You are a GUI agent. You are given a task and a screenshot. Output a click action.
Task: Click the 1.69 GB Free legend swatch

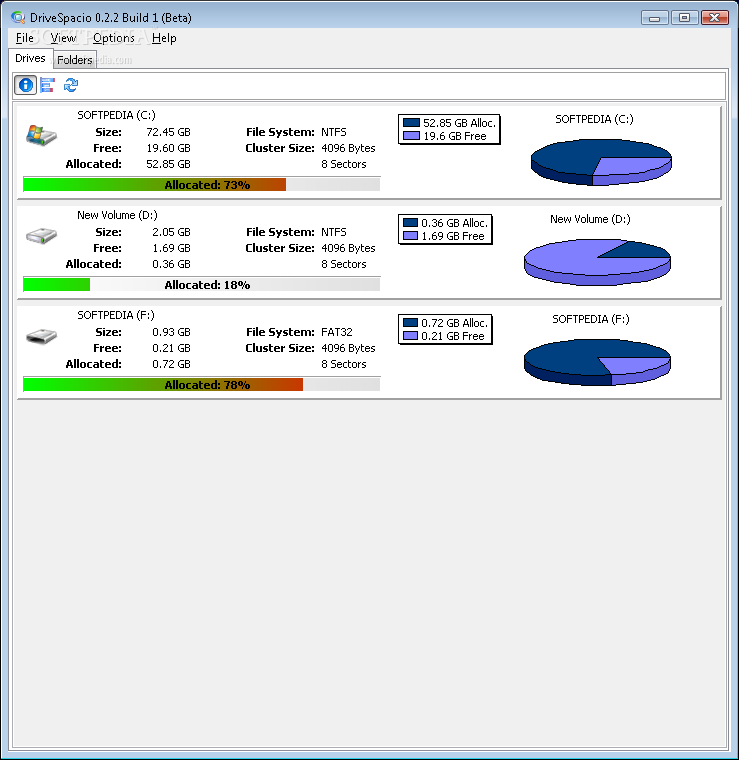(x=410, y=236)
